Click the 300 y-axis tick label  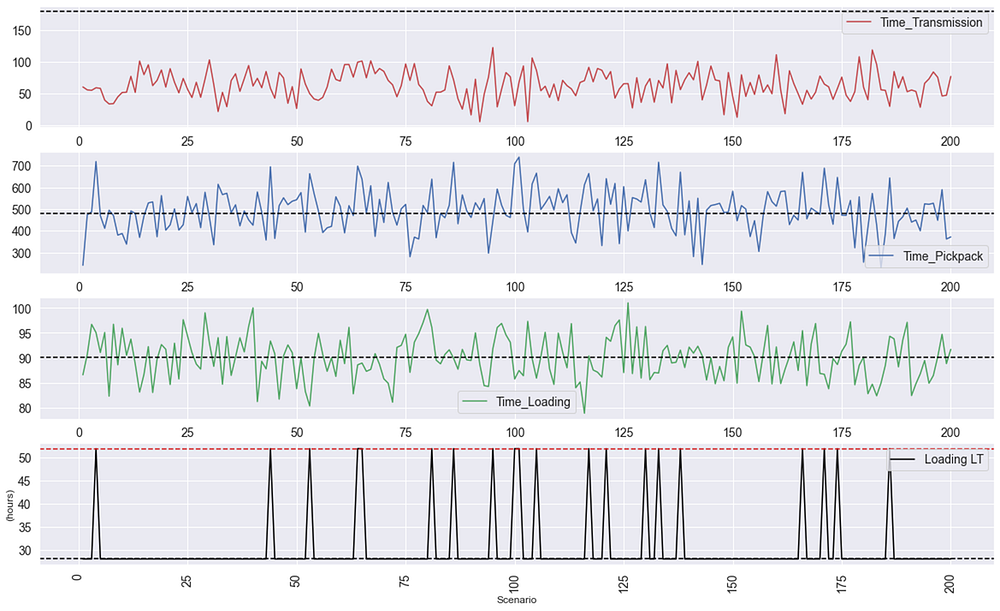[x=22, y=254]
